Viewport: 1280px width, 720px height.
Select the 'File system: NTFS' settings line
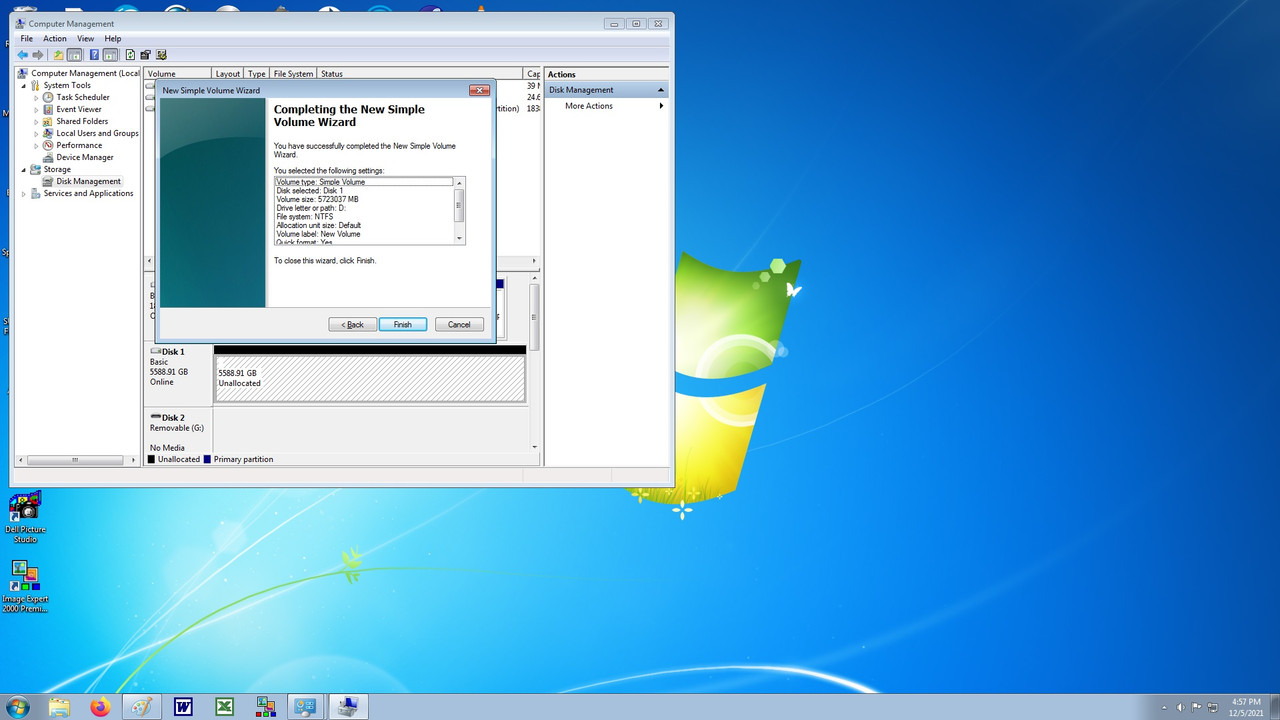pyautogui.click(x=305, y=216)
